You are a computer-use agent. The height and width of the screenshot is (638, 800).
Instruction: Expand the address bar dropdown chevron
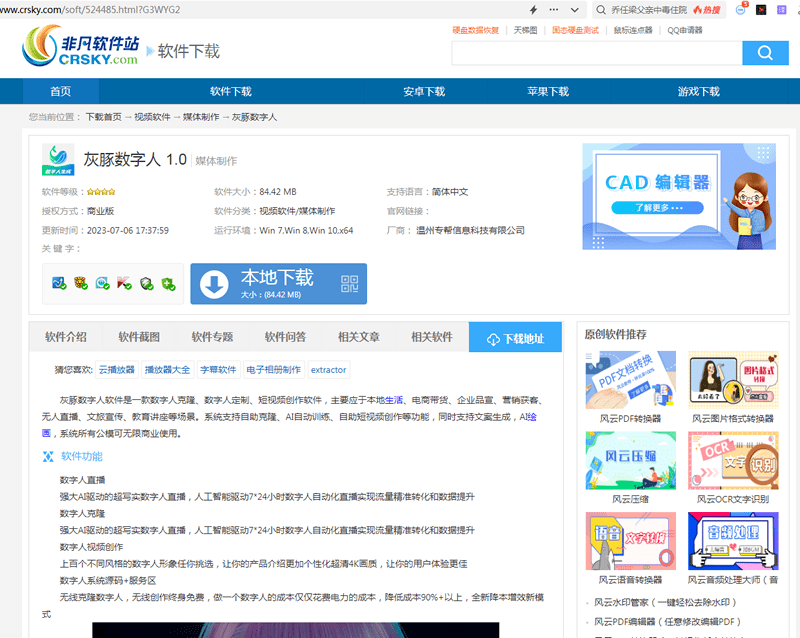point(574,10)
